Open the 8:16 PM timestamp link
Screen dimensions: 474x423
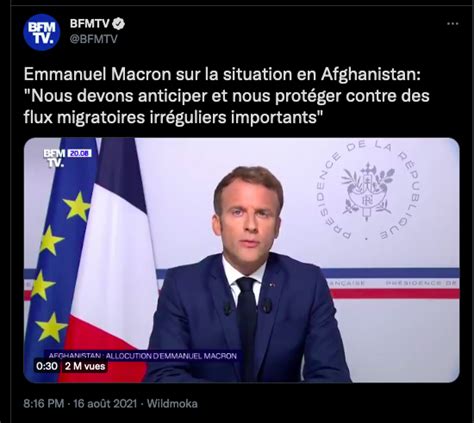click(x=44, y=404)
